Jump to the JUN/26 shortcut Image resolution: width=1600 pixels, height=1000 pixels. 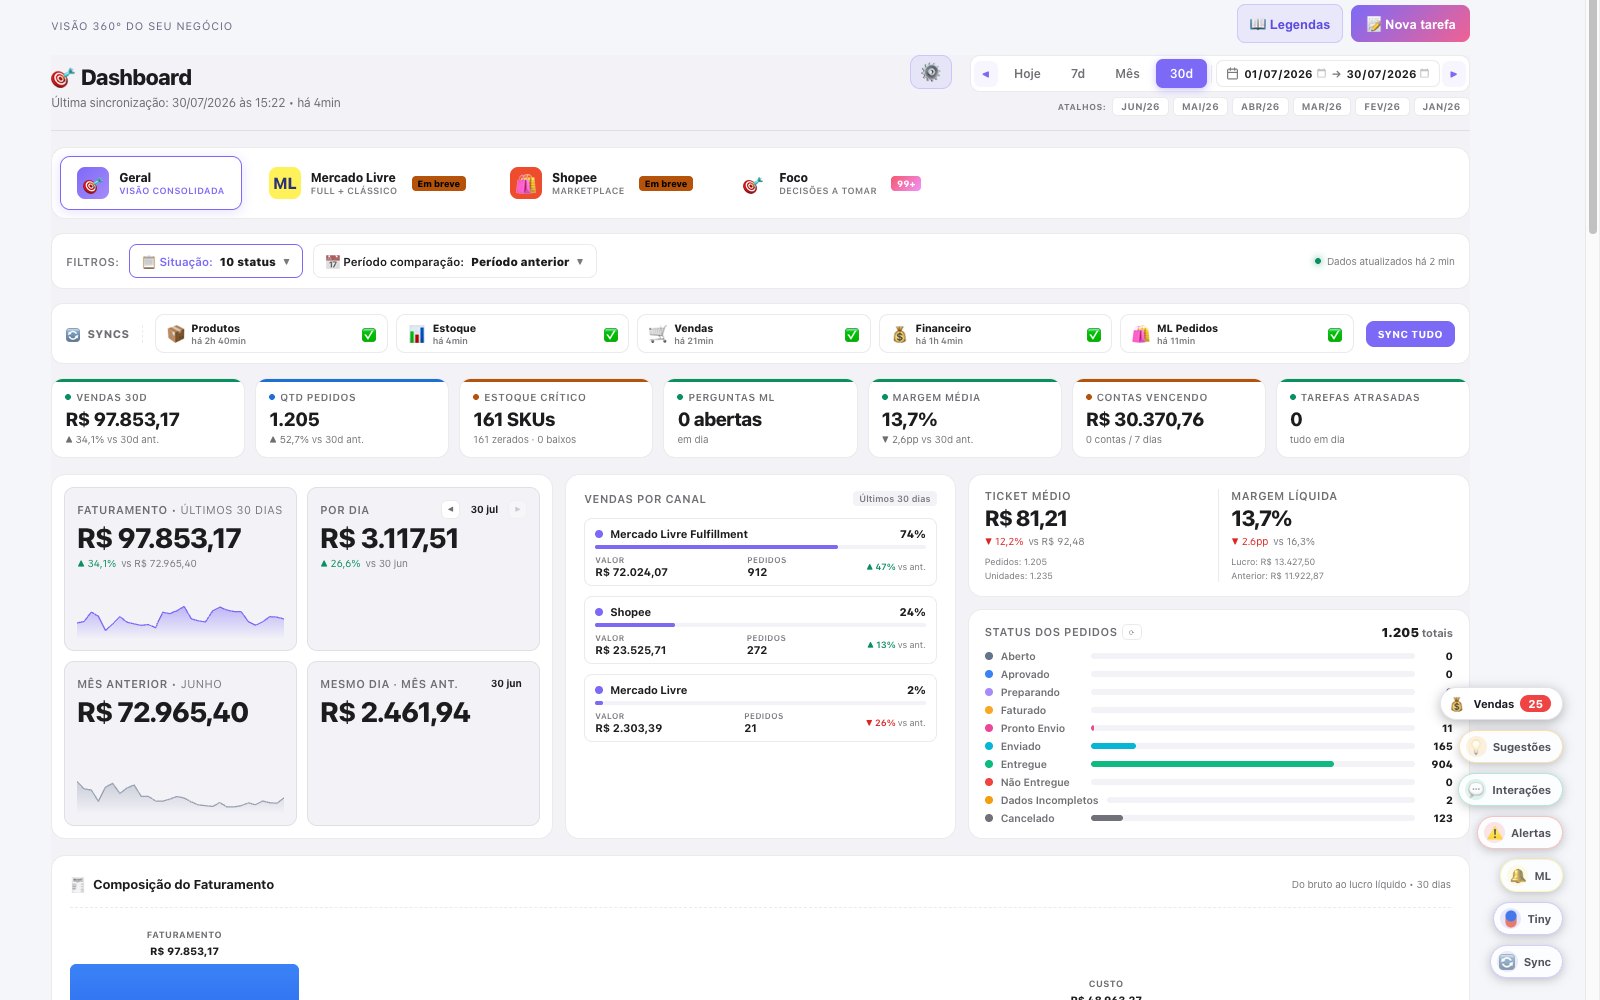(1140, 107)
